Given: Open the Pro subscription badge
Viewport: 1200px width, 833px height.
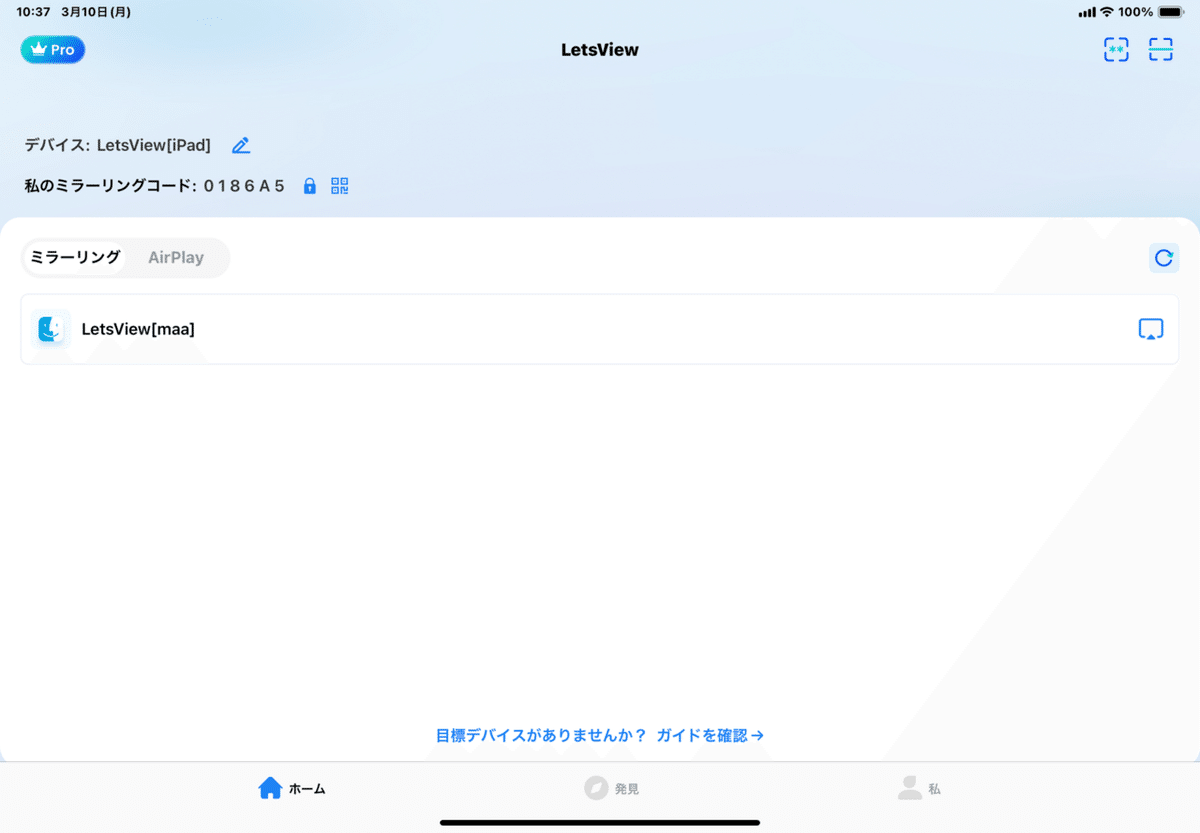Looking at the screenshot, I should tap(52, 49).
